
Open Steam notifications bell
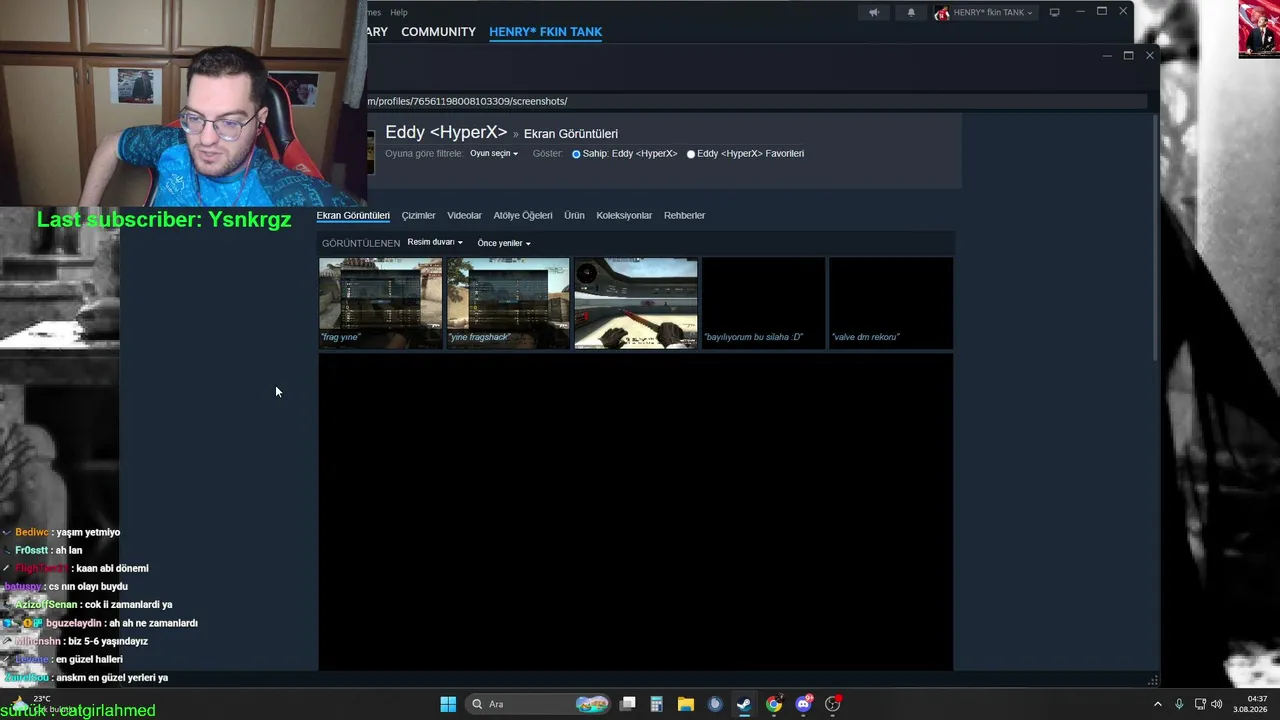911,13
